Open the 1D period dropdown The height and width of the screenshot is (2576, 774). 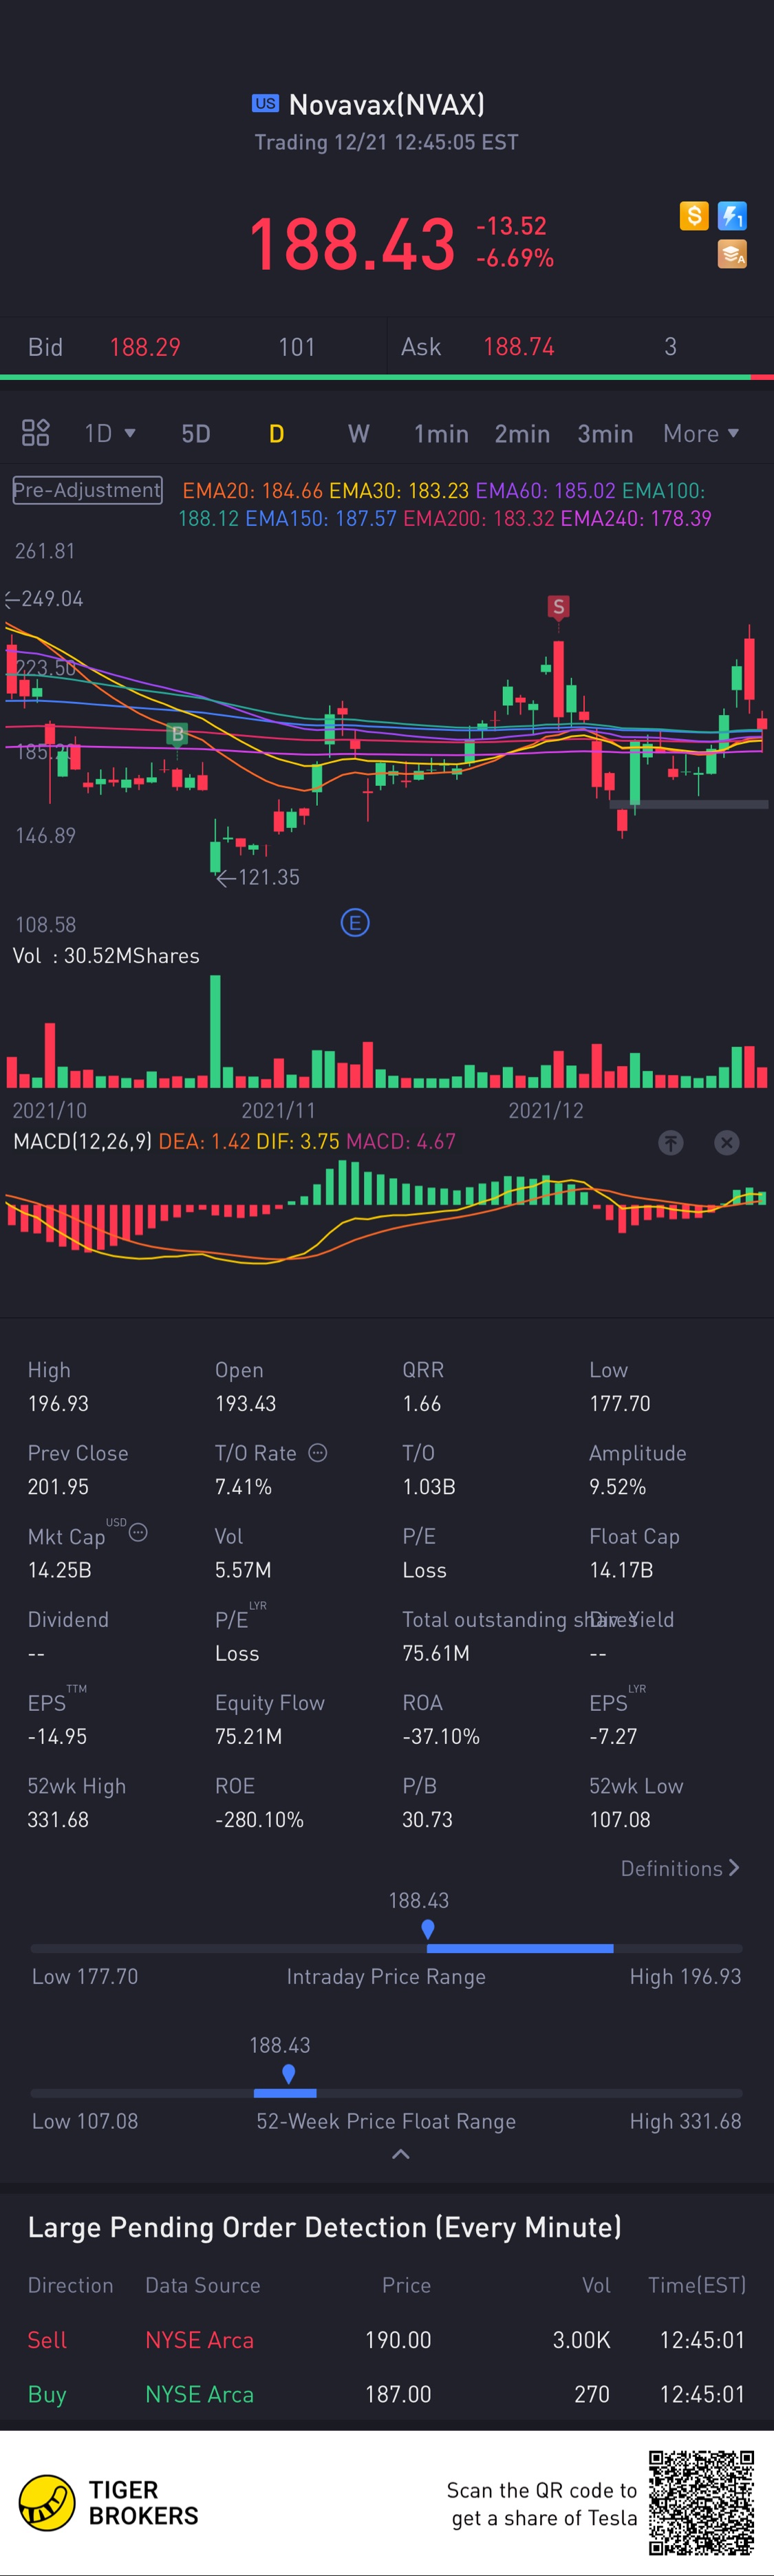[x=110, y=433]
